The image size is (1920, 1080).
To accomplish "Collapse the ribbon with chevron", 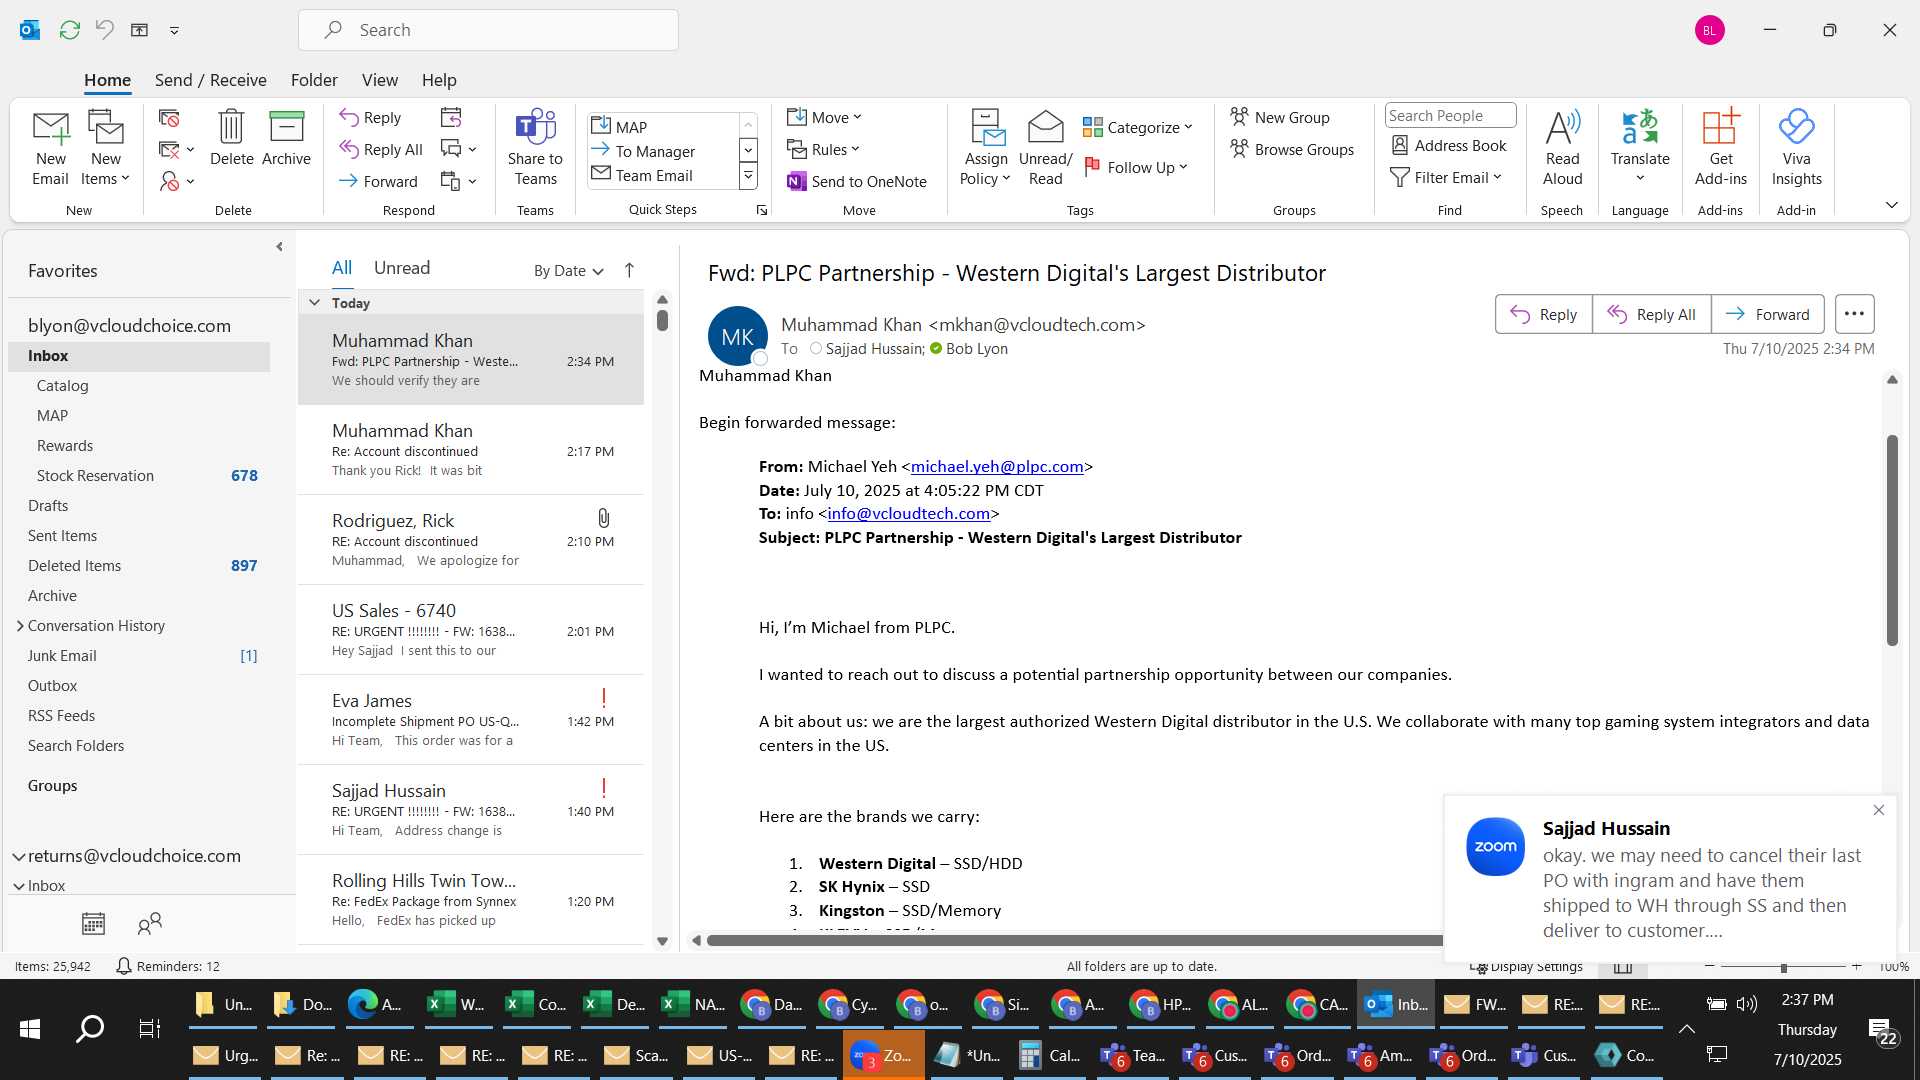I will (x=1891, y=205).
